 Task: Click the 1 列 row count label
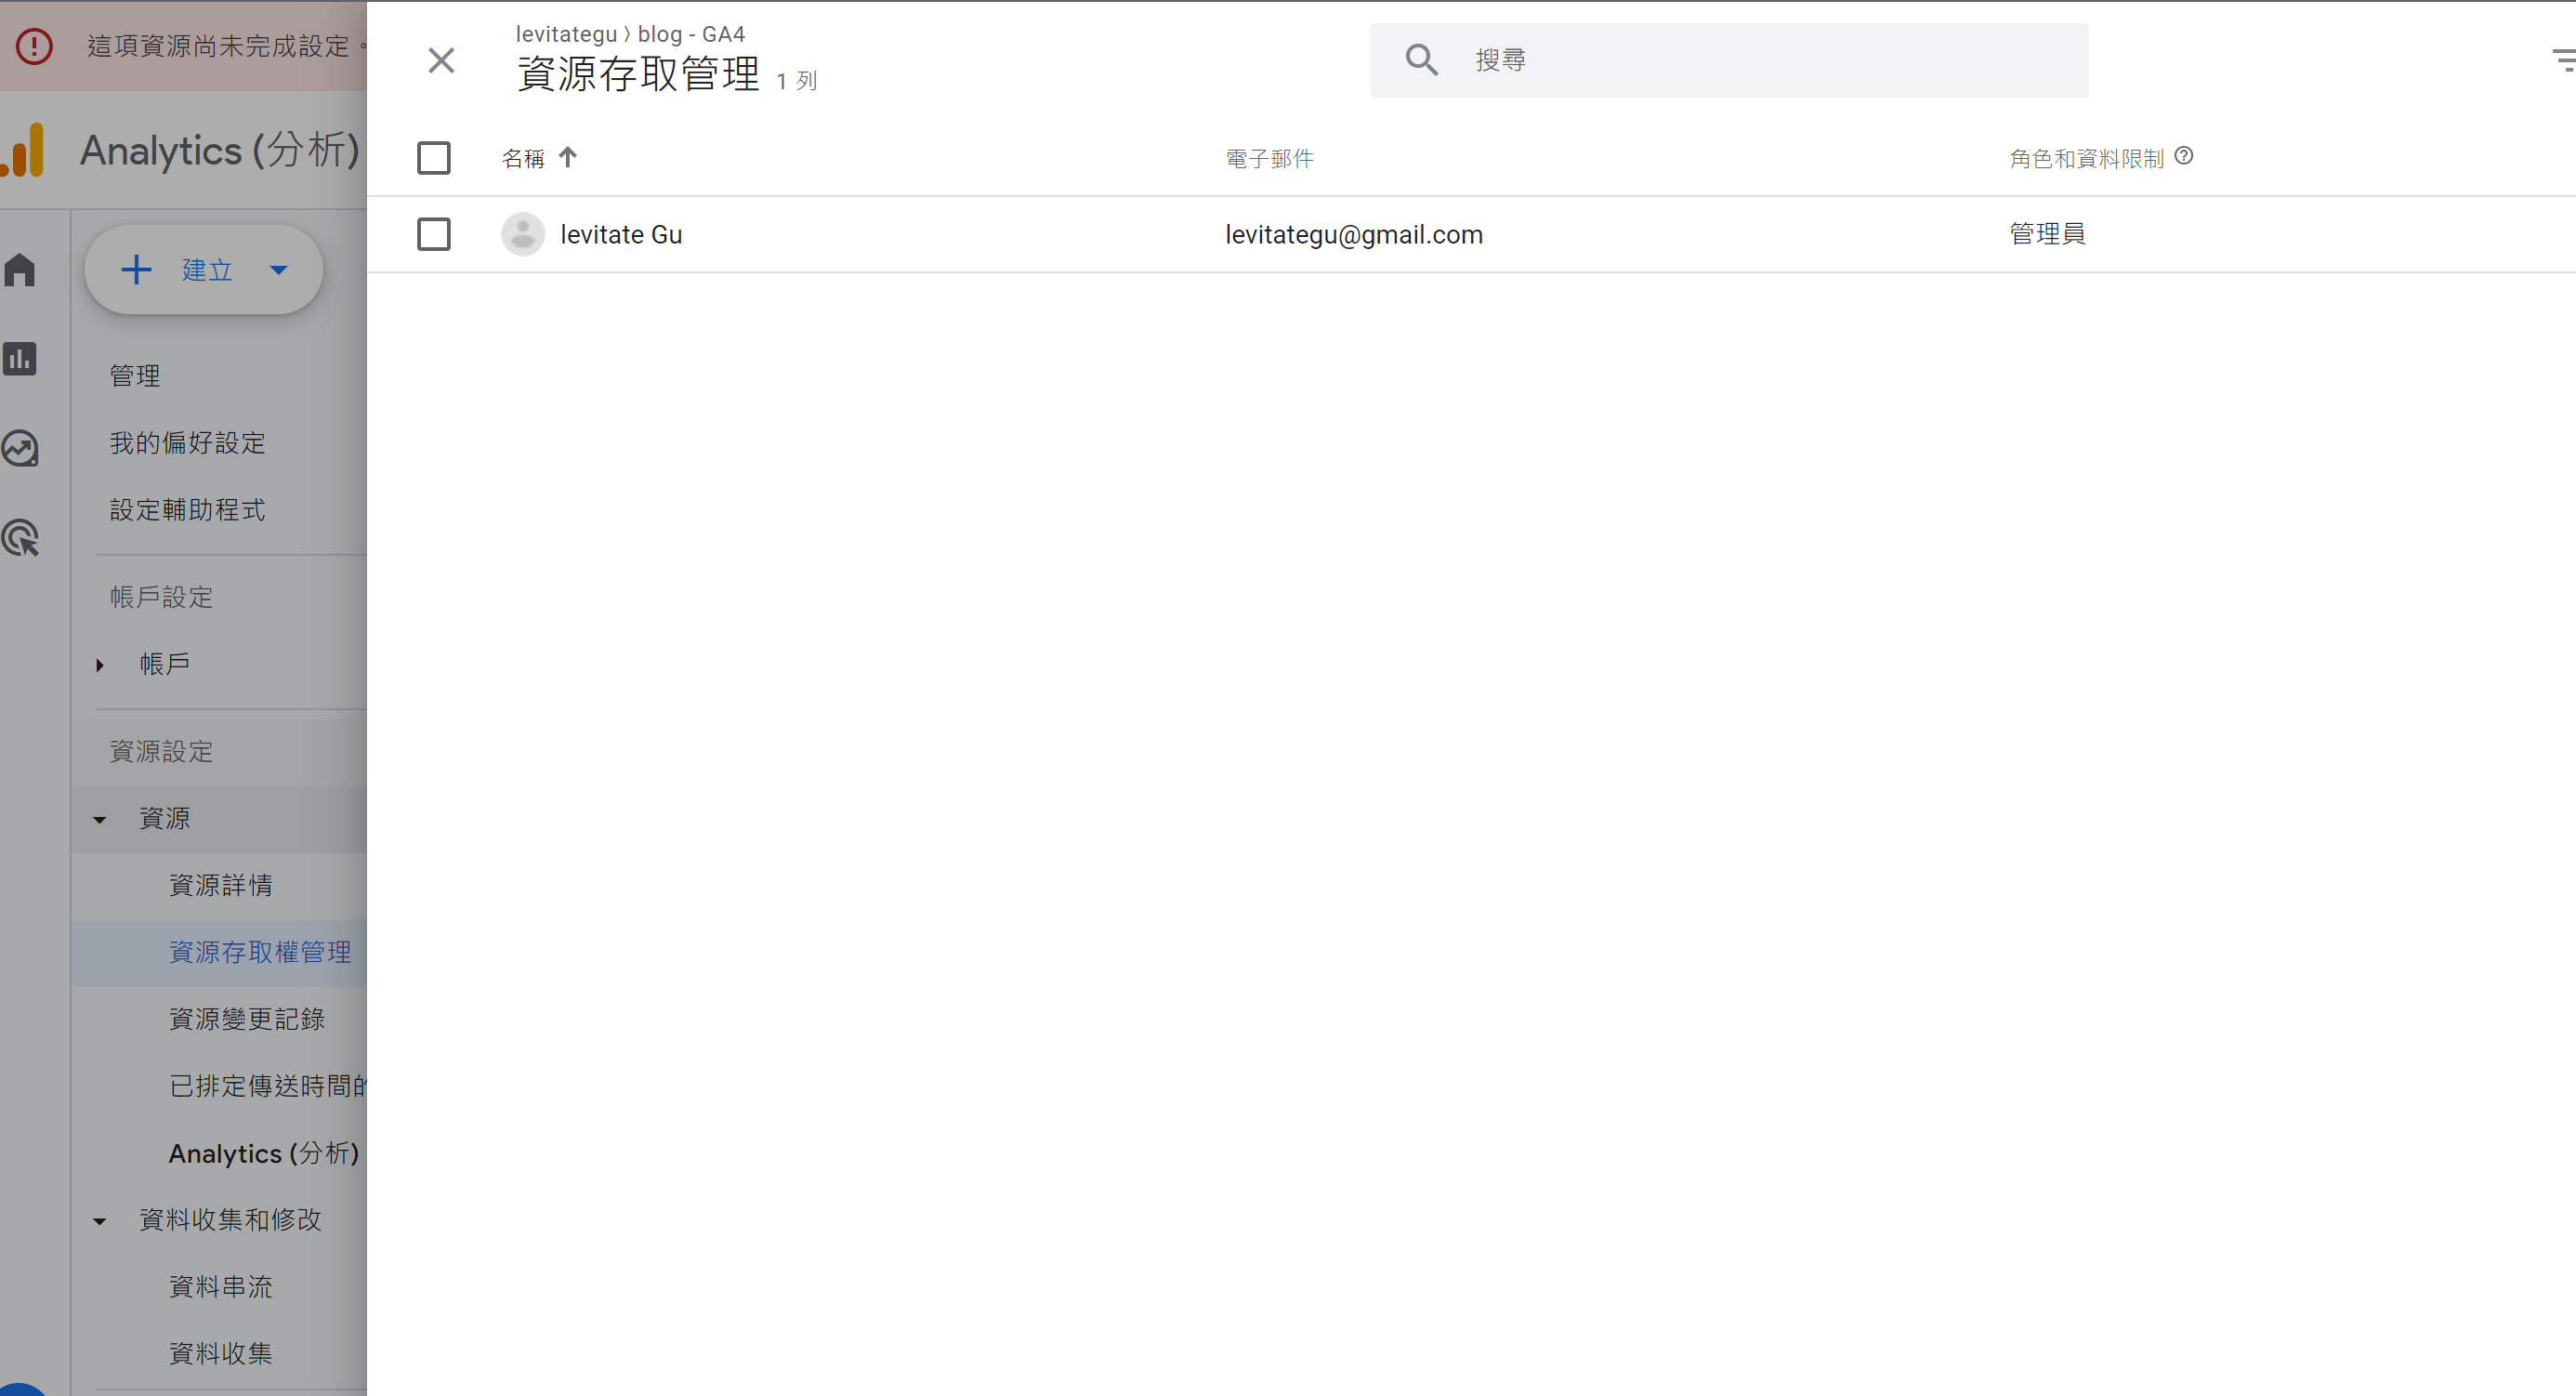pyautogui.click(x=797, y=81)
